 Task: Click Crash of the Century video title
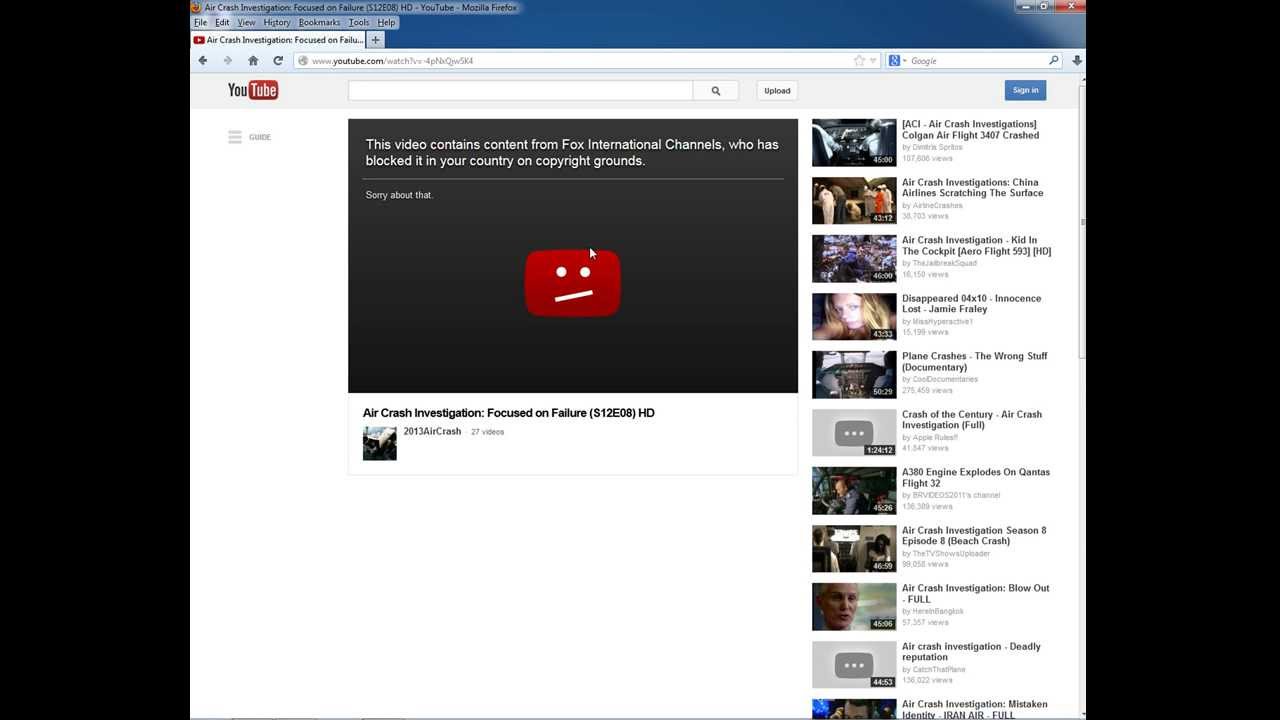[972, 420]
